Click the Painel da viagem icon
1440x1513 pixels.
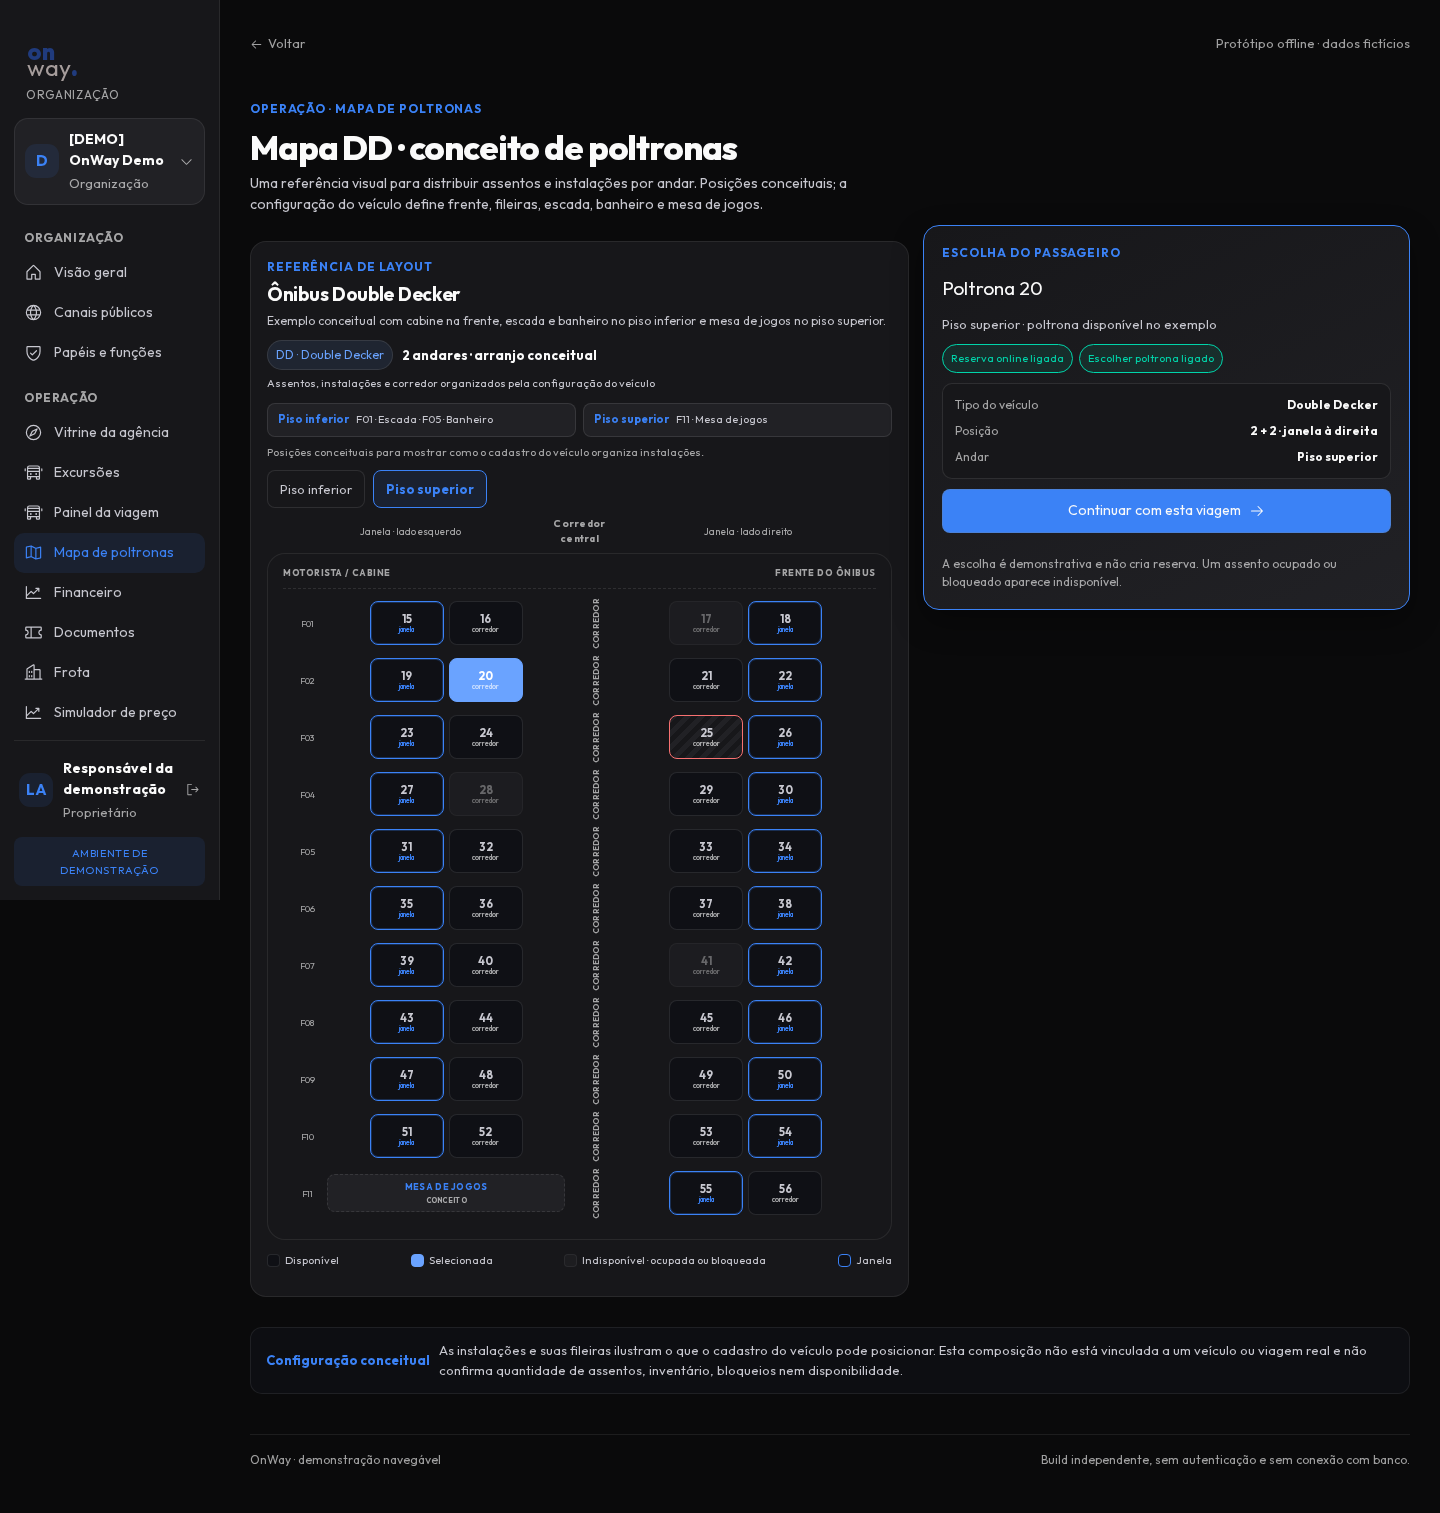[33, 512]
